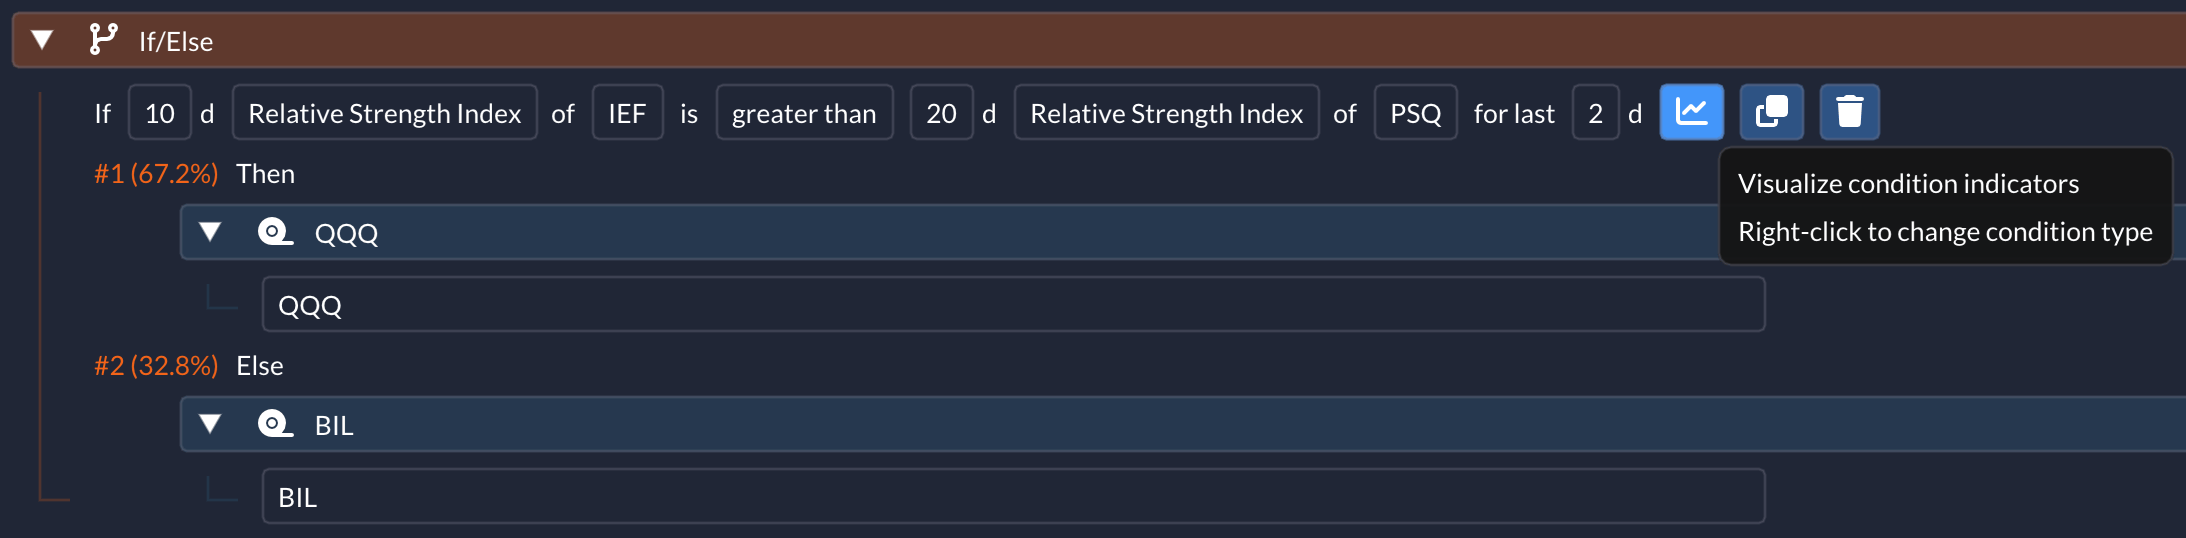Edit the 10 day period field

coord(159,113)
